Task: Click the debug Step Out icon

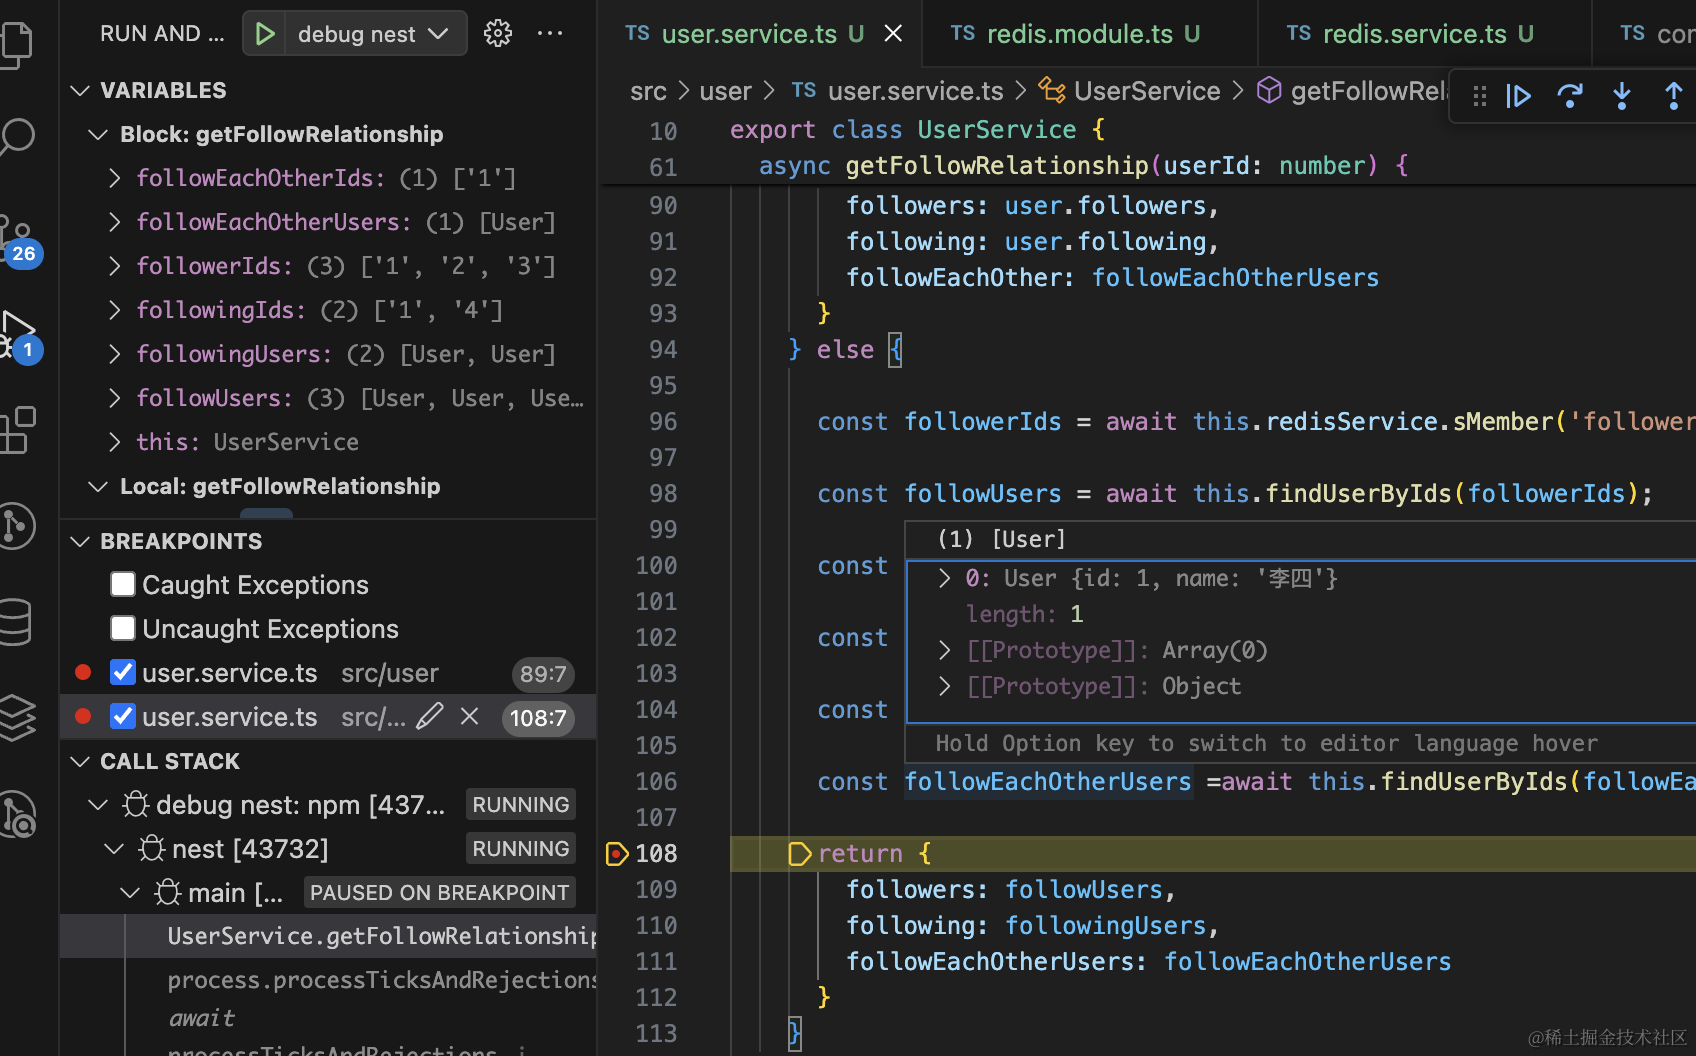Action: [1673, 96]
